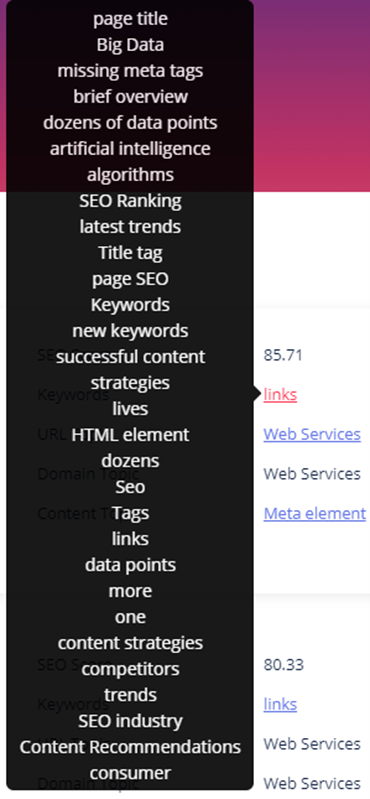Image resolution: width=370 pixels, height=799 pixels.
Task: Open the blue "links" link below 80.33
Action: (x=280, y=704)
